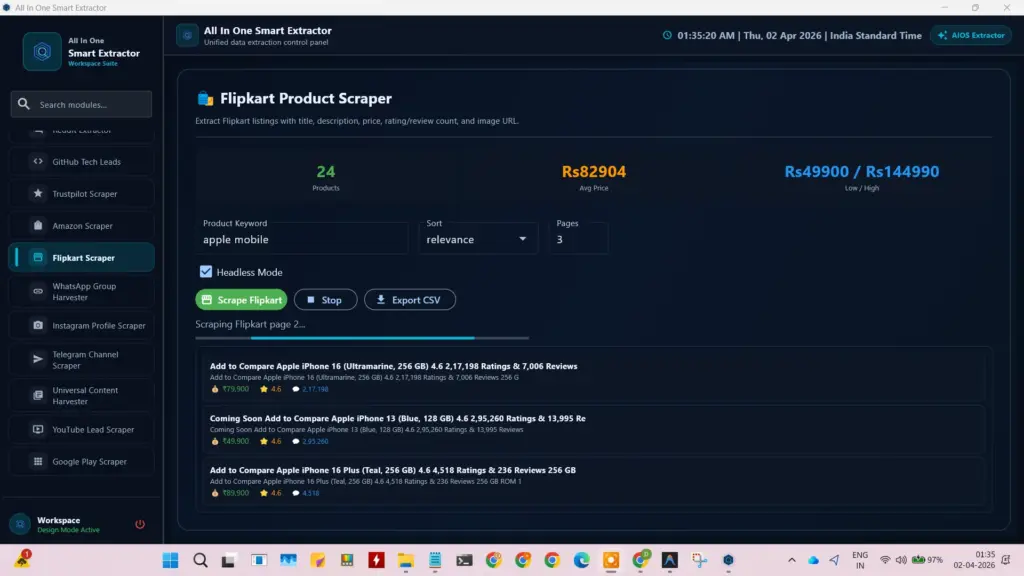The width and height of the screenshot is (1024, 576).
Task: Click the Smart Extractor logo in sidebar
Action: pyautogui.click(x=42, y=51)
